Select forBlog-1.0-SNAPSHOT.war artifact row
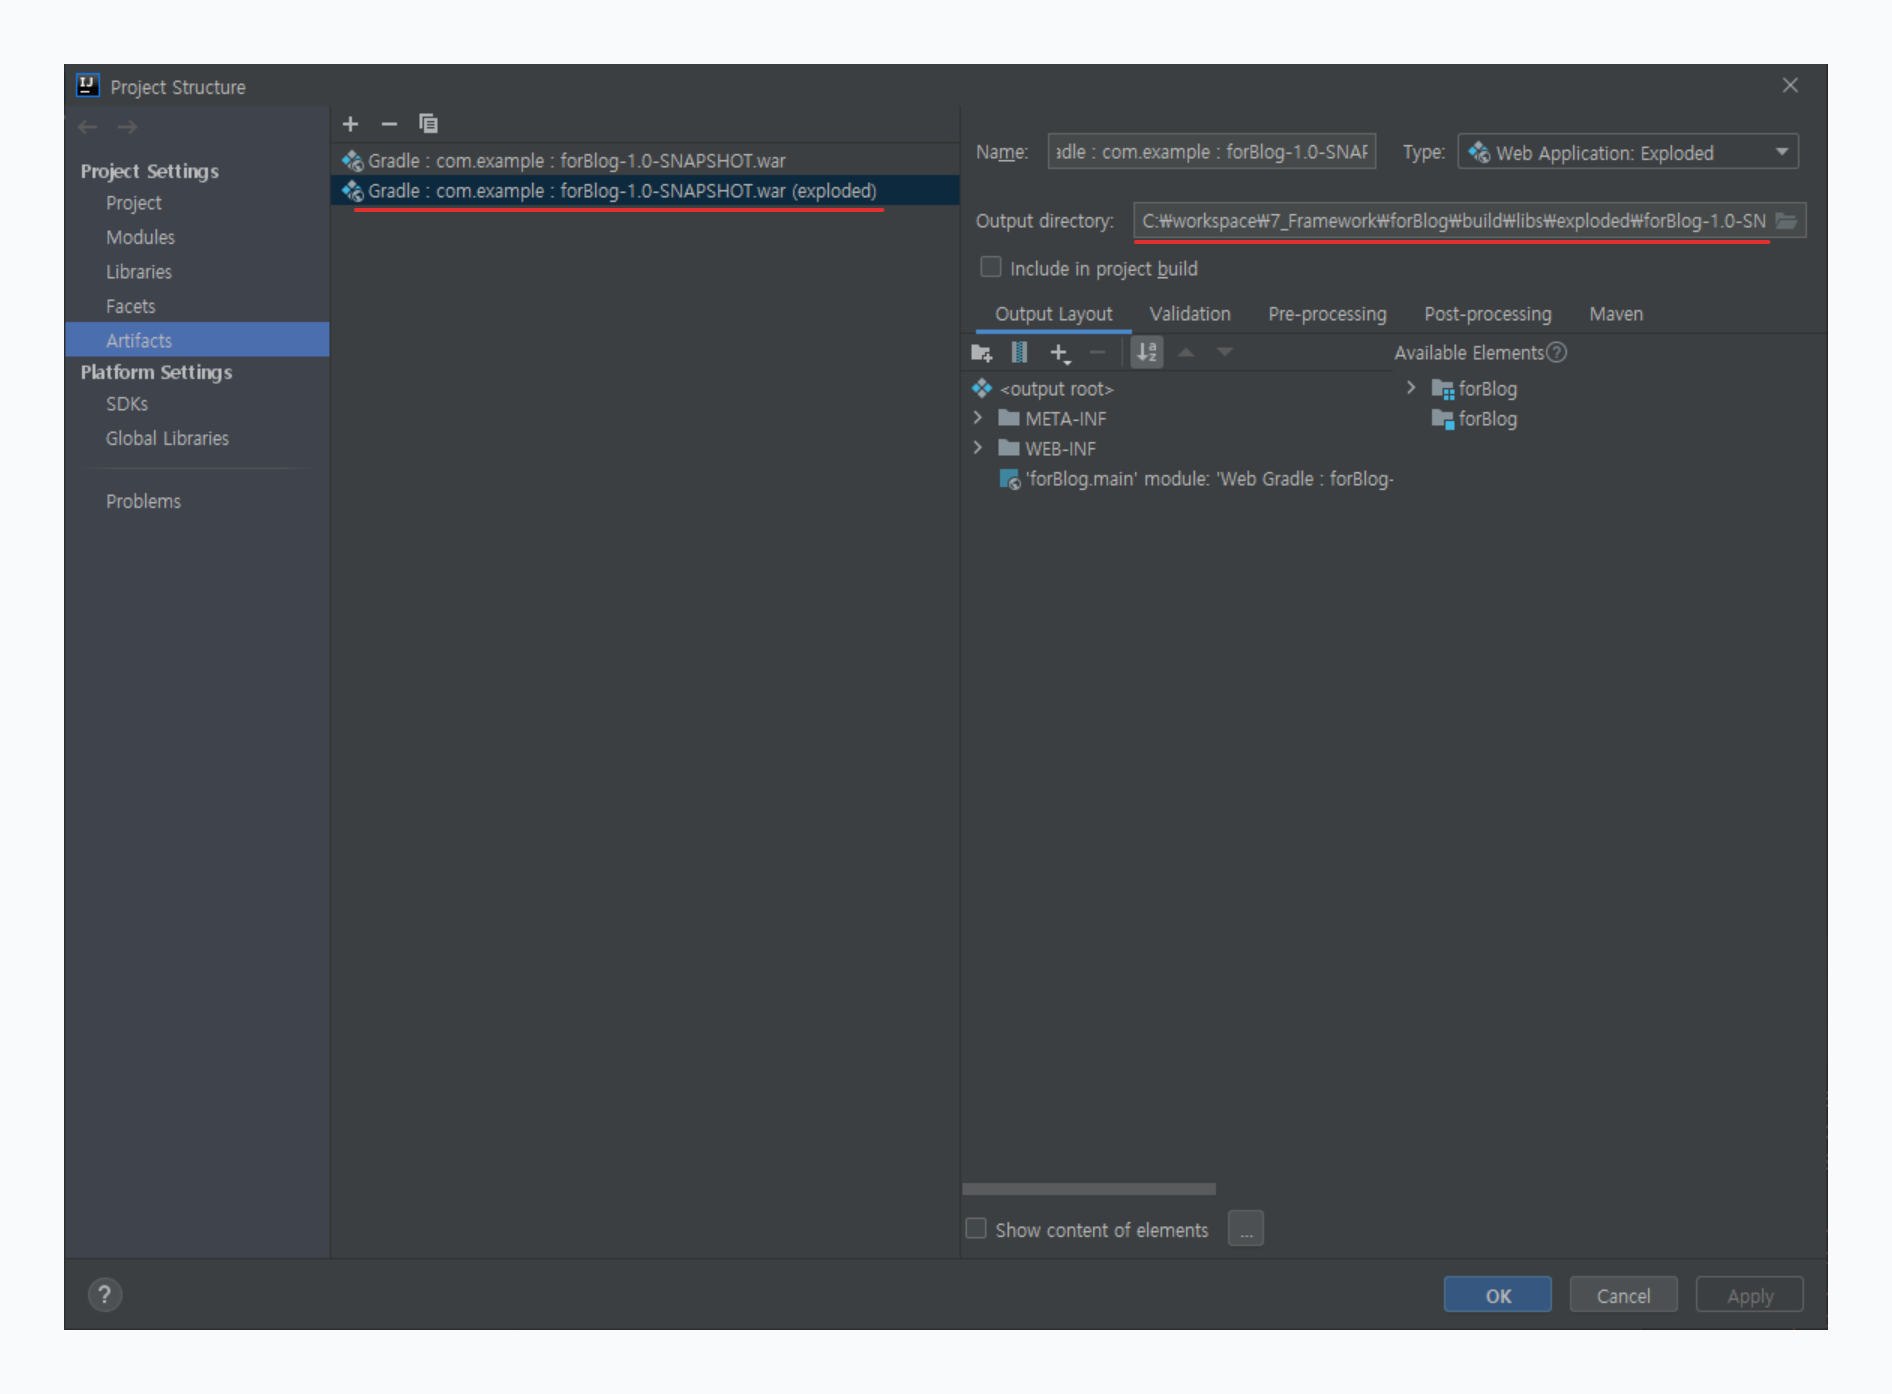Screen dimensions: 1892x1394 645,161
